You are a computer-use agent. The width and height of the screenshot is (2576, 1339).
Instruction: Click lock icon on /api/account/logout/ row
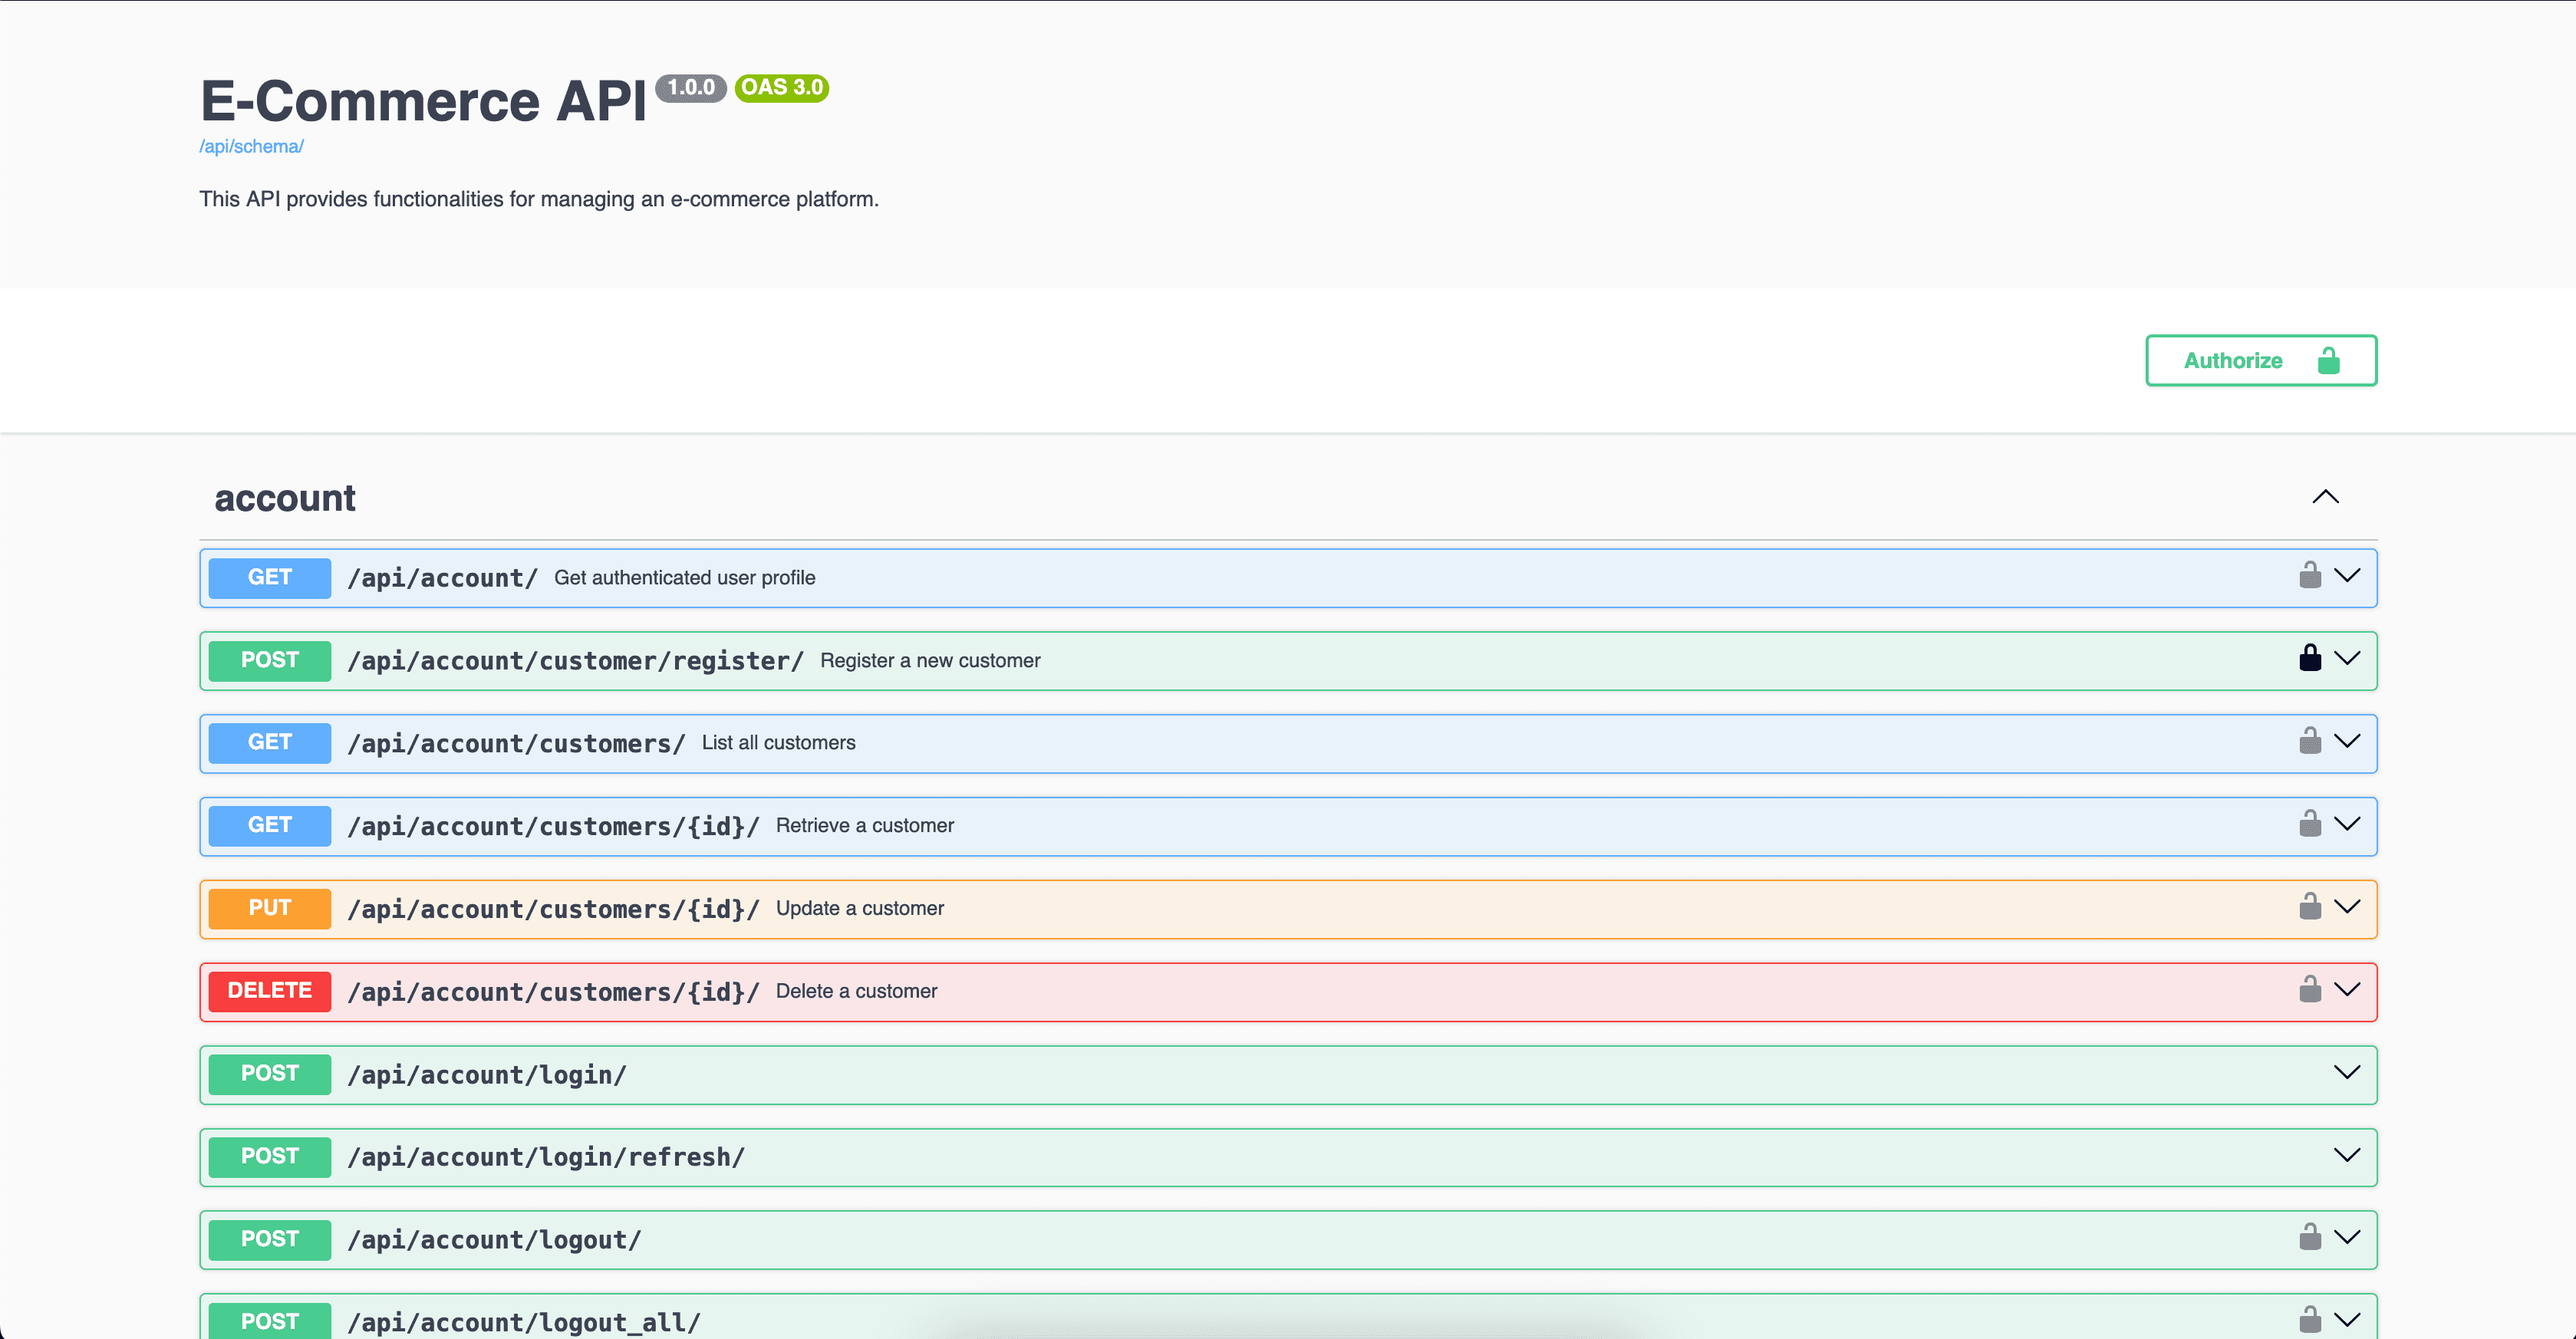(2309, 1238)
